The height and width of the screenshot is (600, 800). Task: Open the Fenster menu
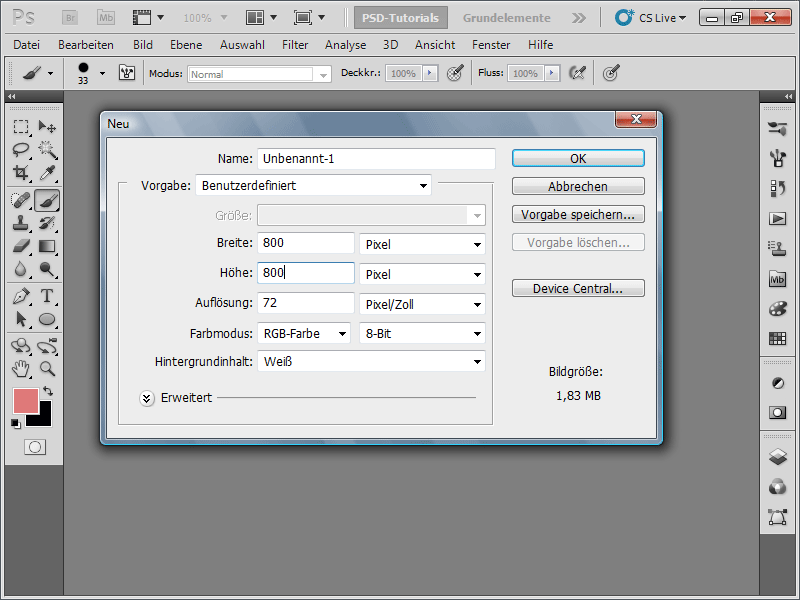tap(491, 45)
